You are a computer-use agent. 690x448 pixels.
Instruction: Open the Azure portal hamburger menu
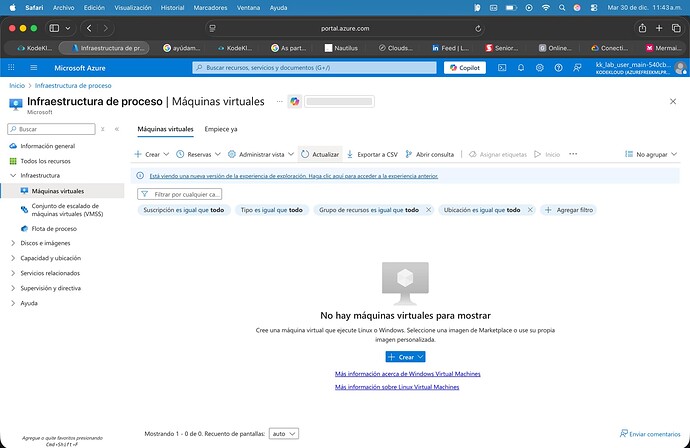(x=33, y=68)
